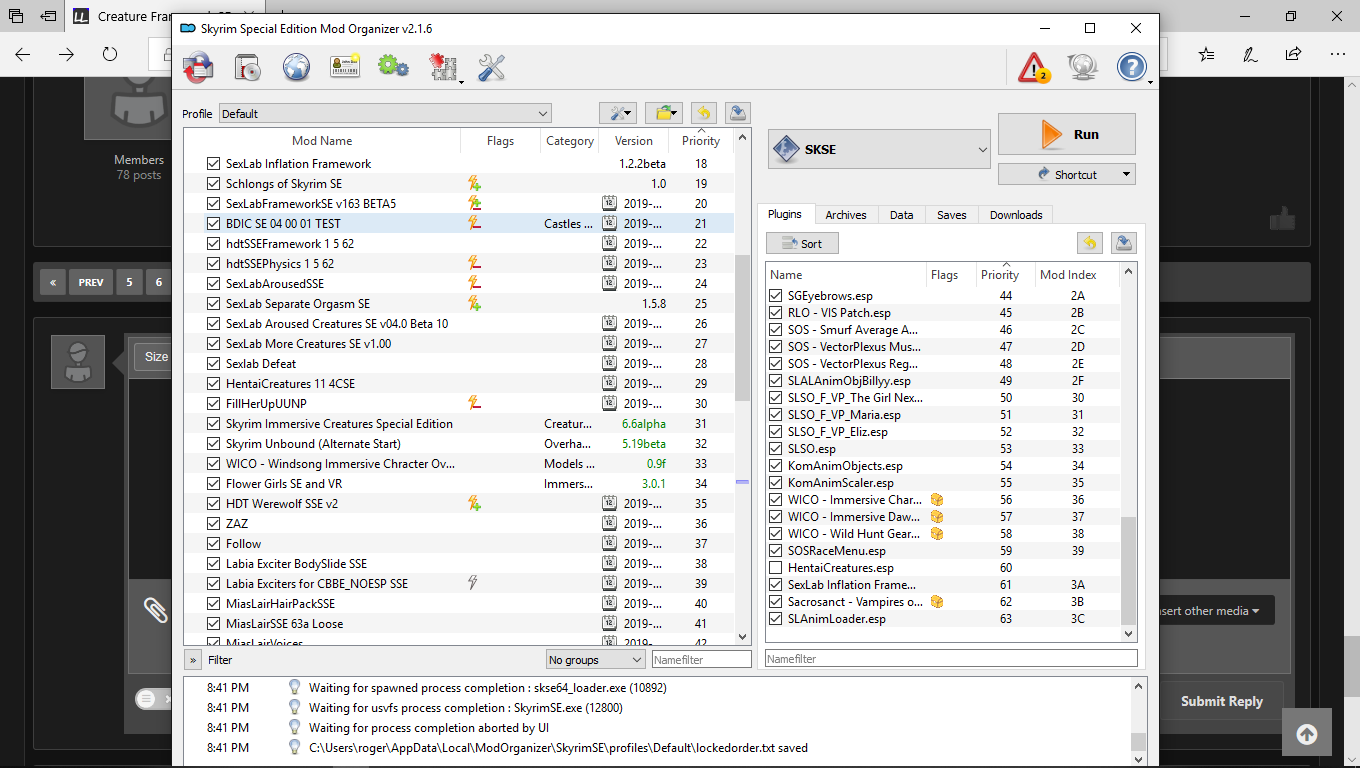1360x768 pixels.
Task: Disable SLSO.esp plugin checkbox
Action: click(x=775, y=449)
